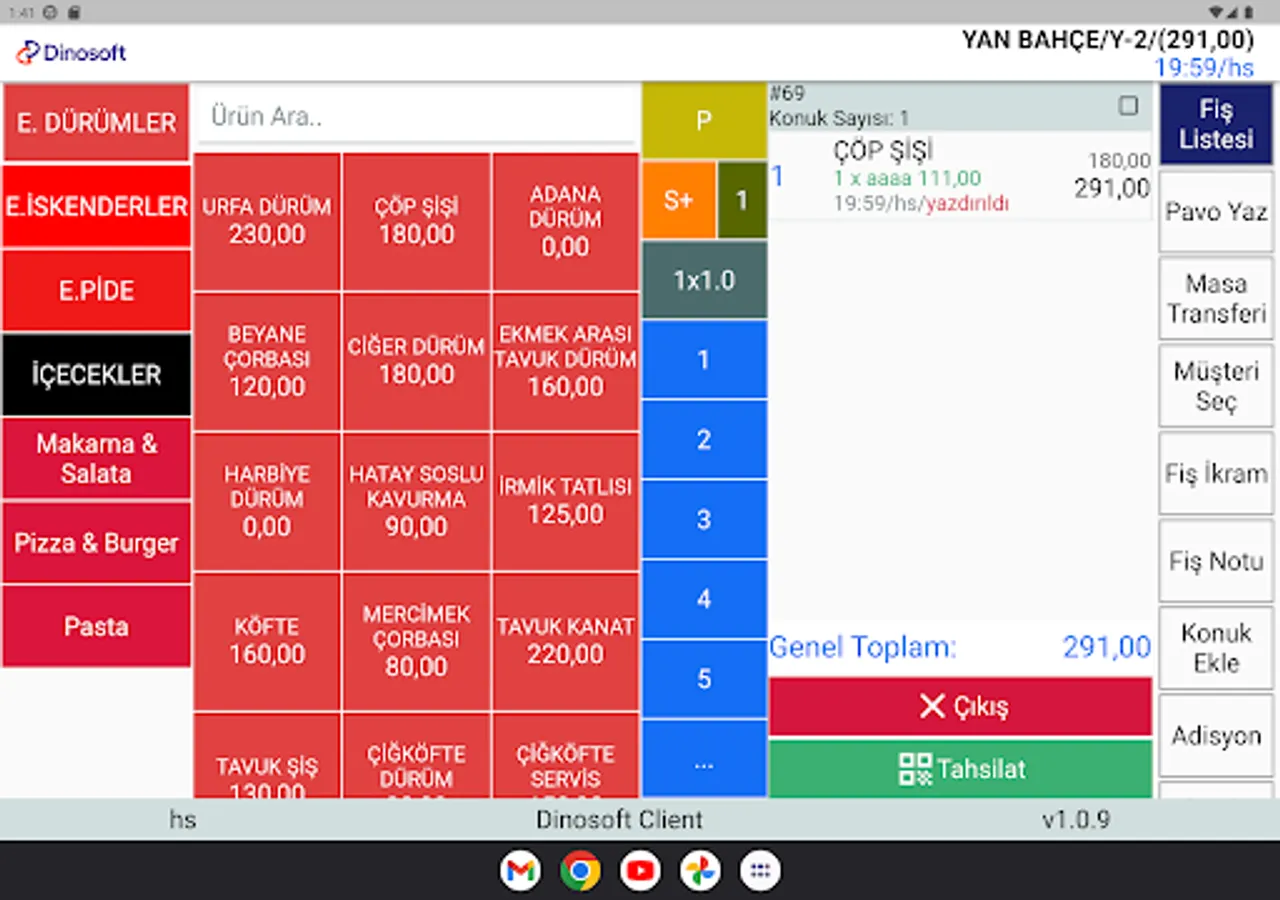Select Konuk Ekle

[1215, 647]
